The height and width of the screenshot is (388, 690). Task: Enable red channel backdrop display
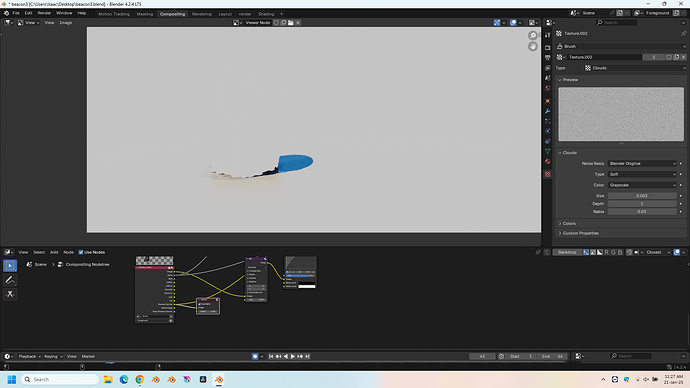tap(606, 253)
